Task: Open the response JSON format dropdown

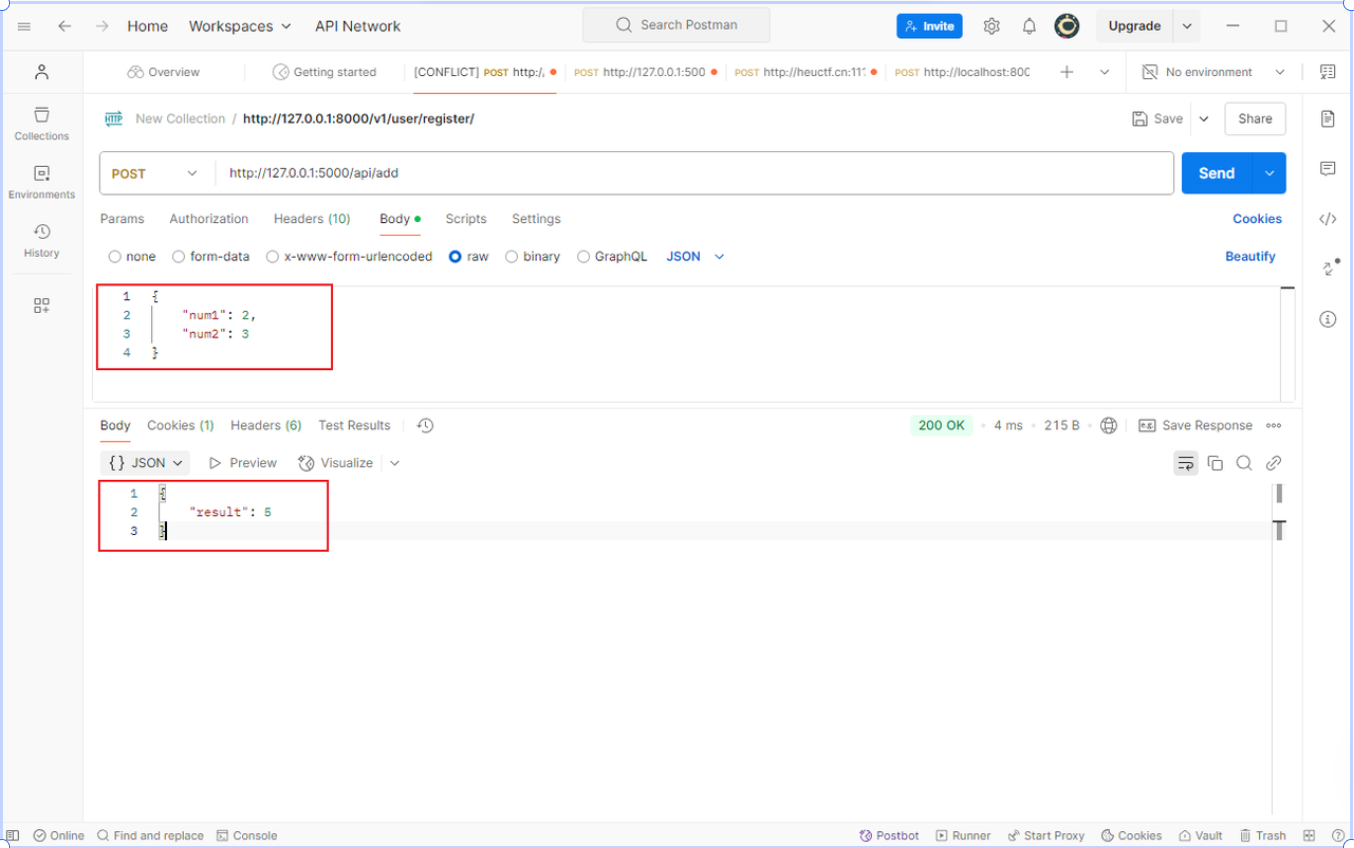Action: click(x=145, y=463)
